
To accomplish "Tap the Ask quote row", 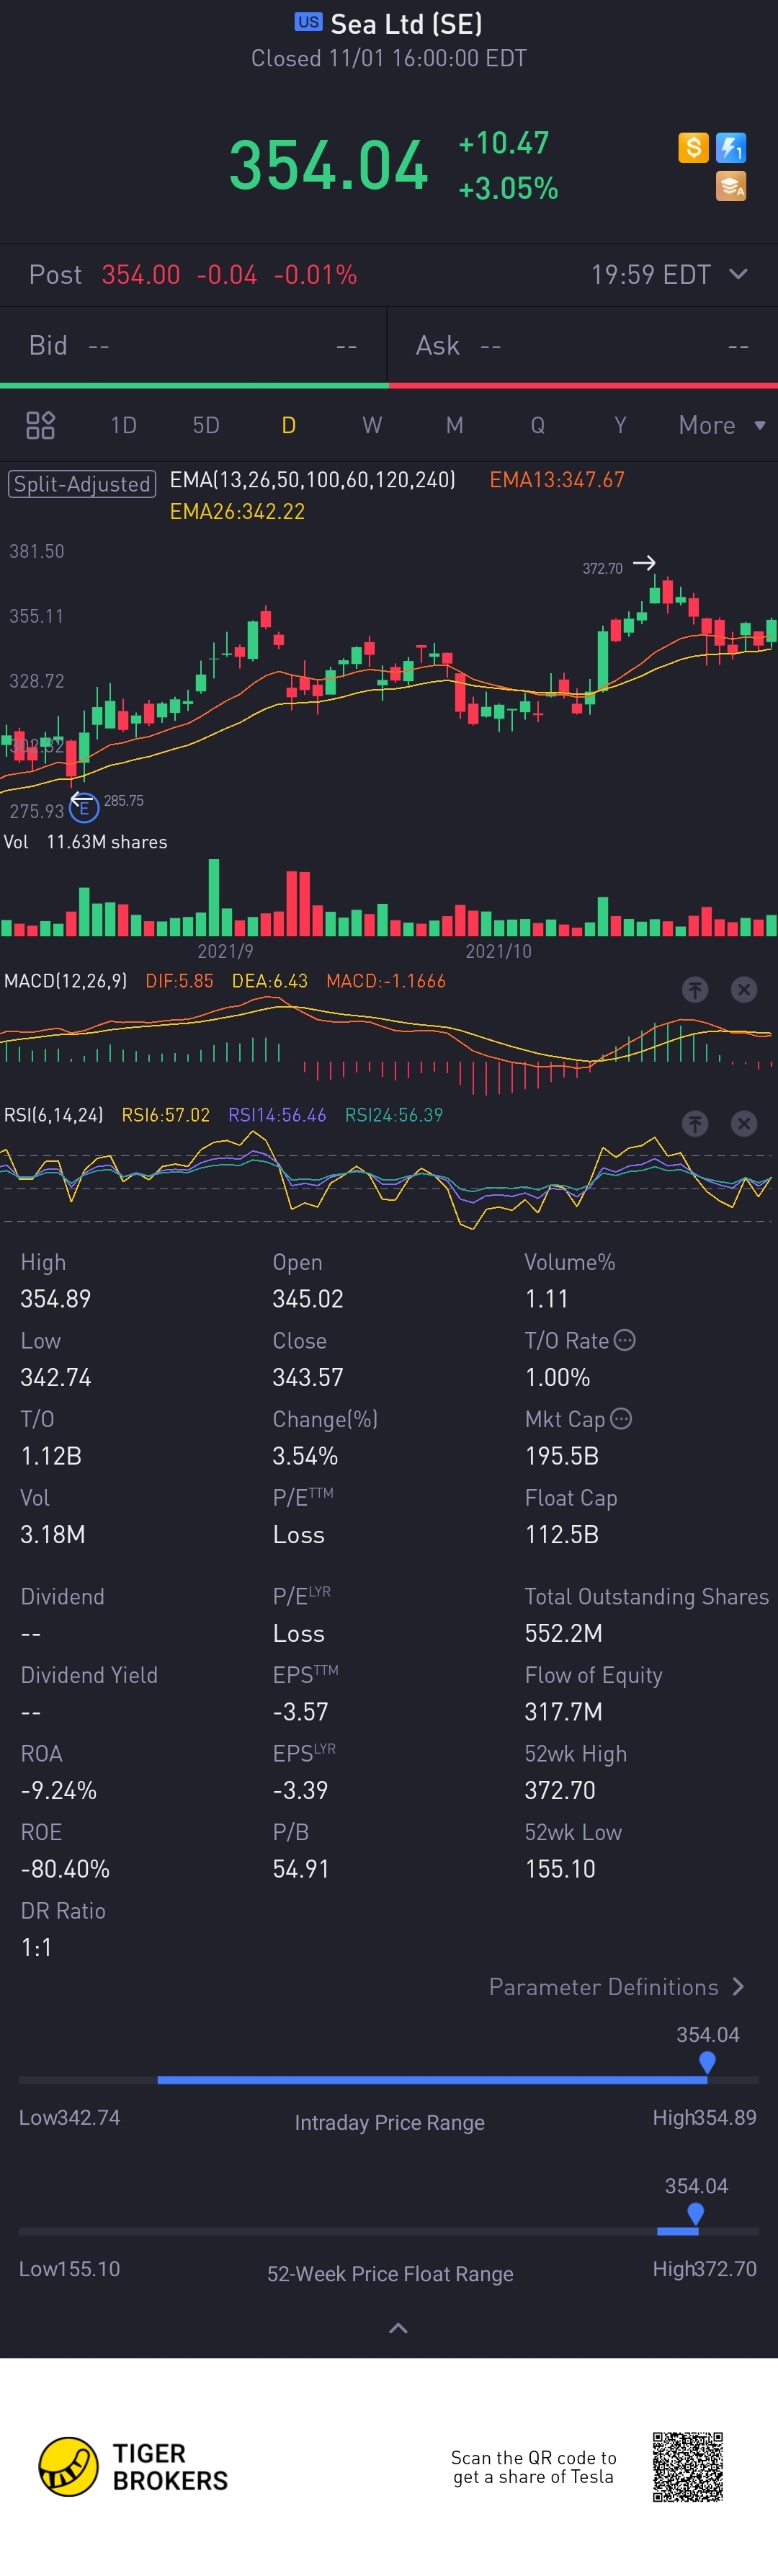I will pyautogui.click(x=583, y=345).
